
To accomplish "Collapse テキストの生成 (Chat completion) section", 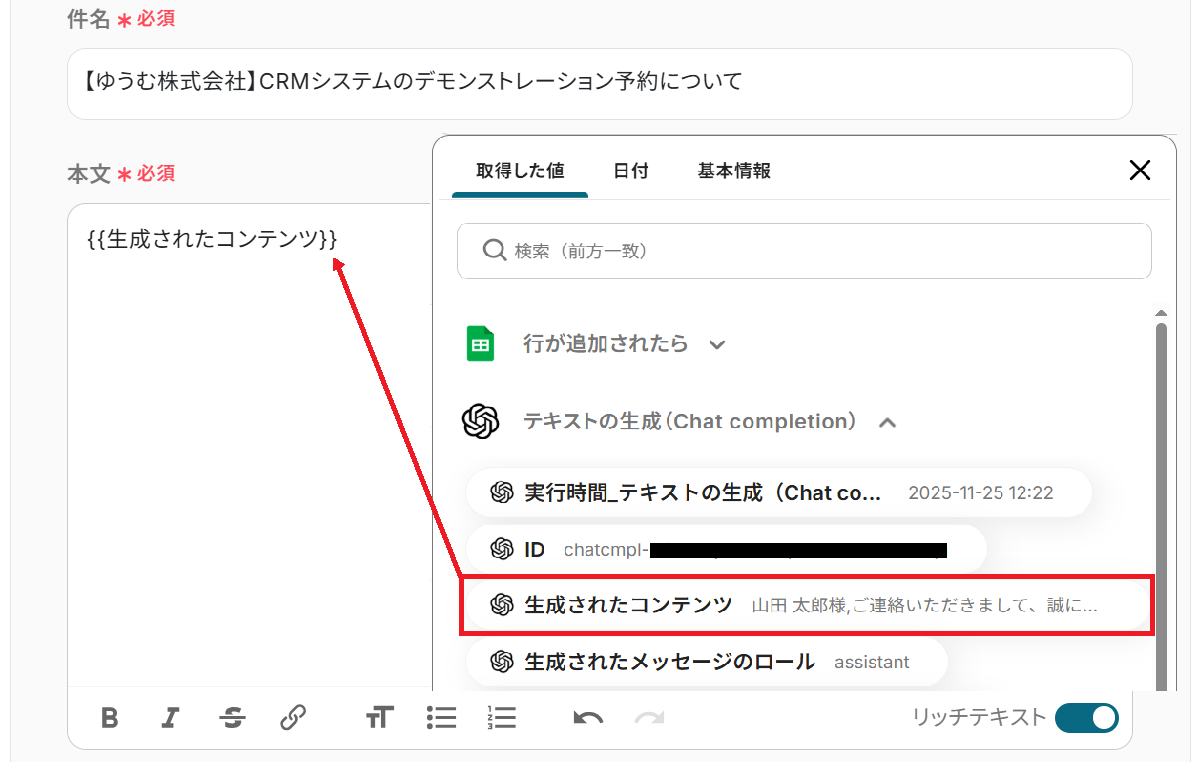I will pos(886,422).
